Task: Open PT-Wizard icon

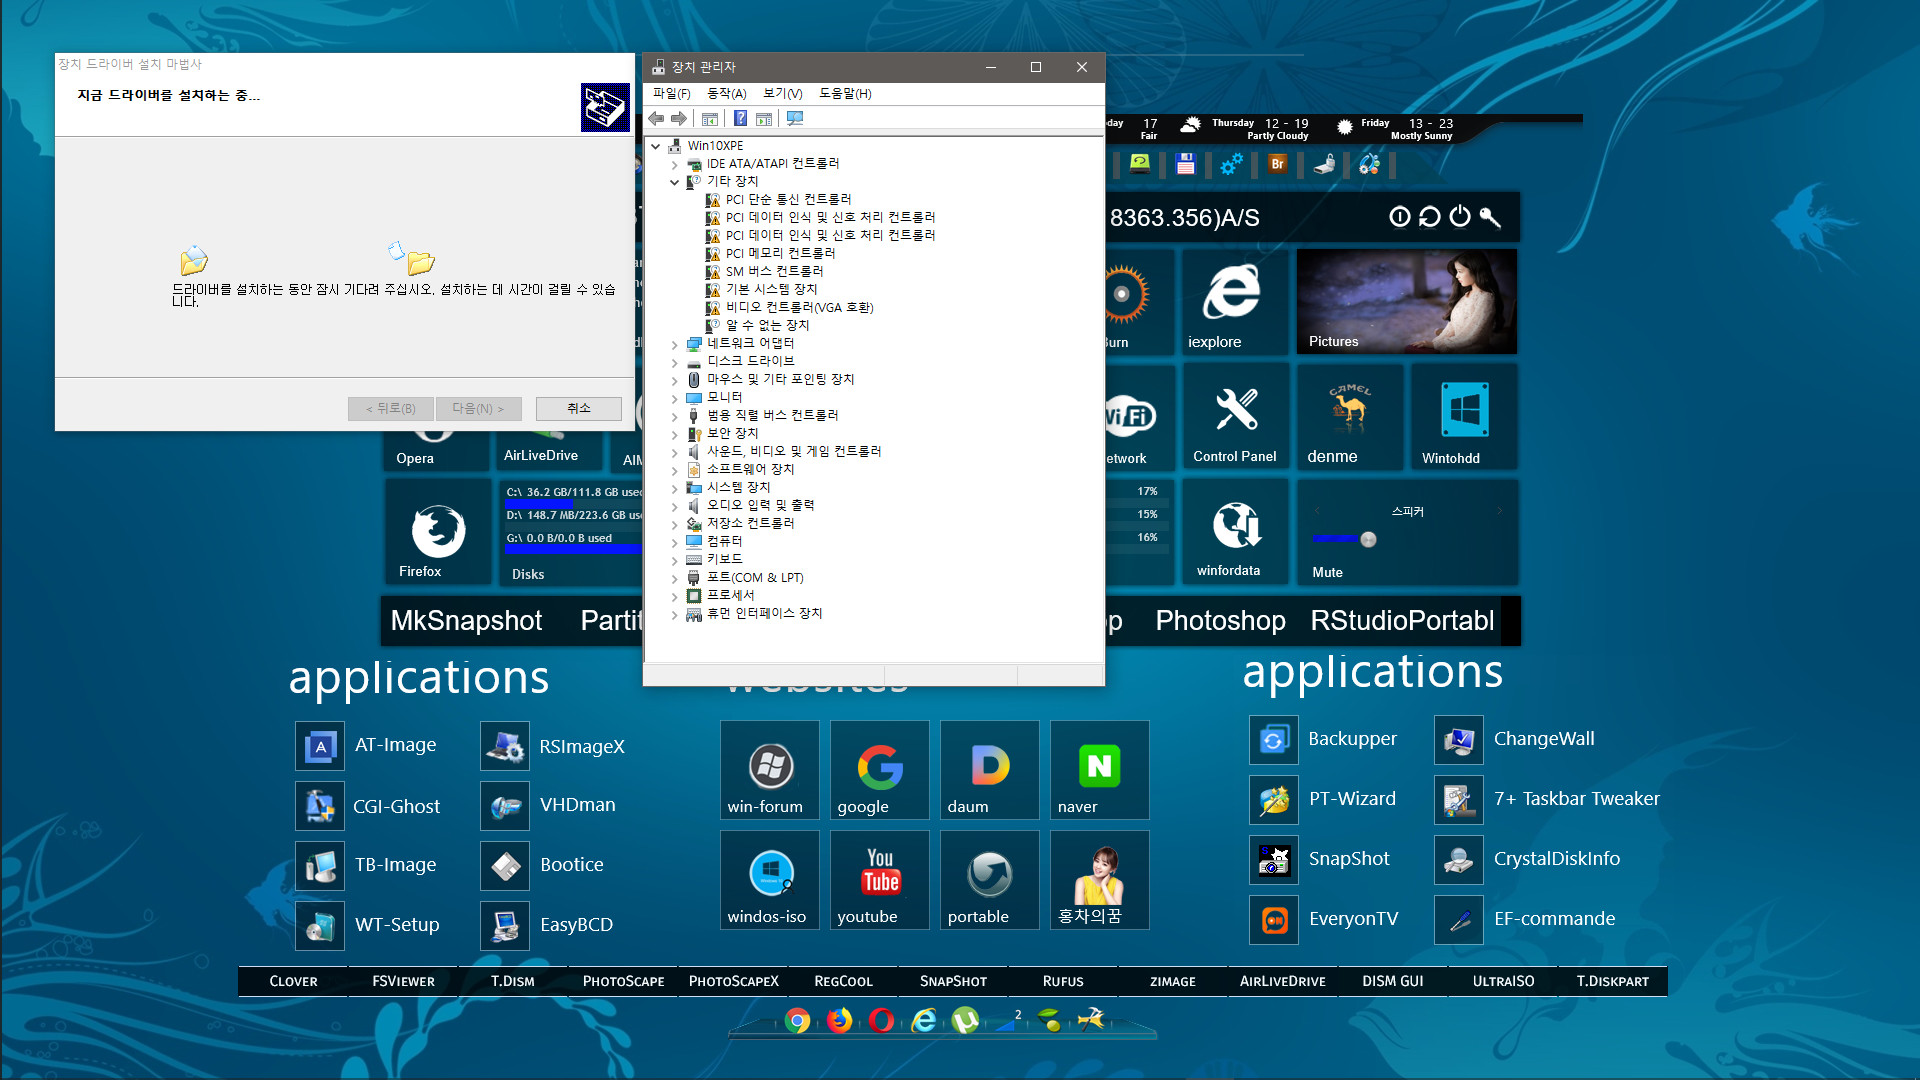Action: pyautogui.click(x=1274, y=800)
